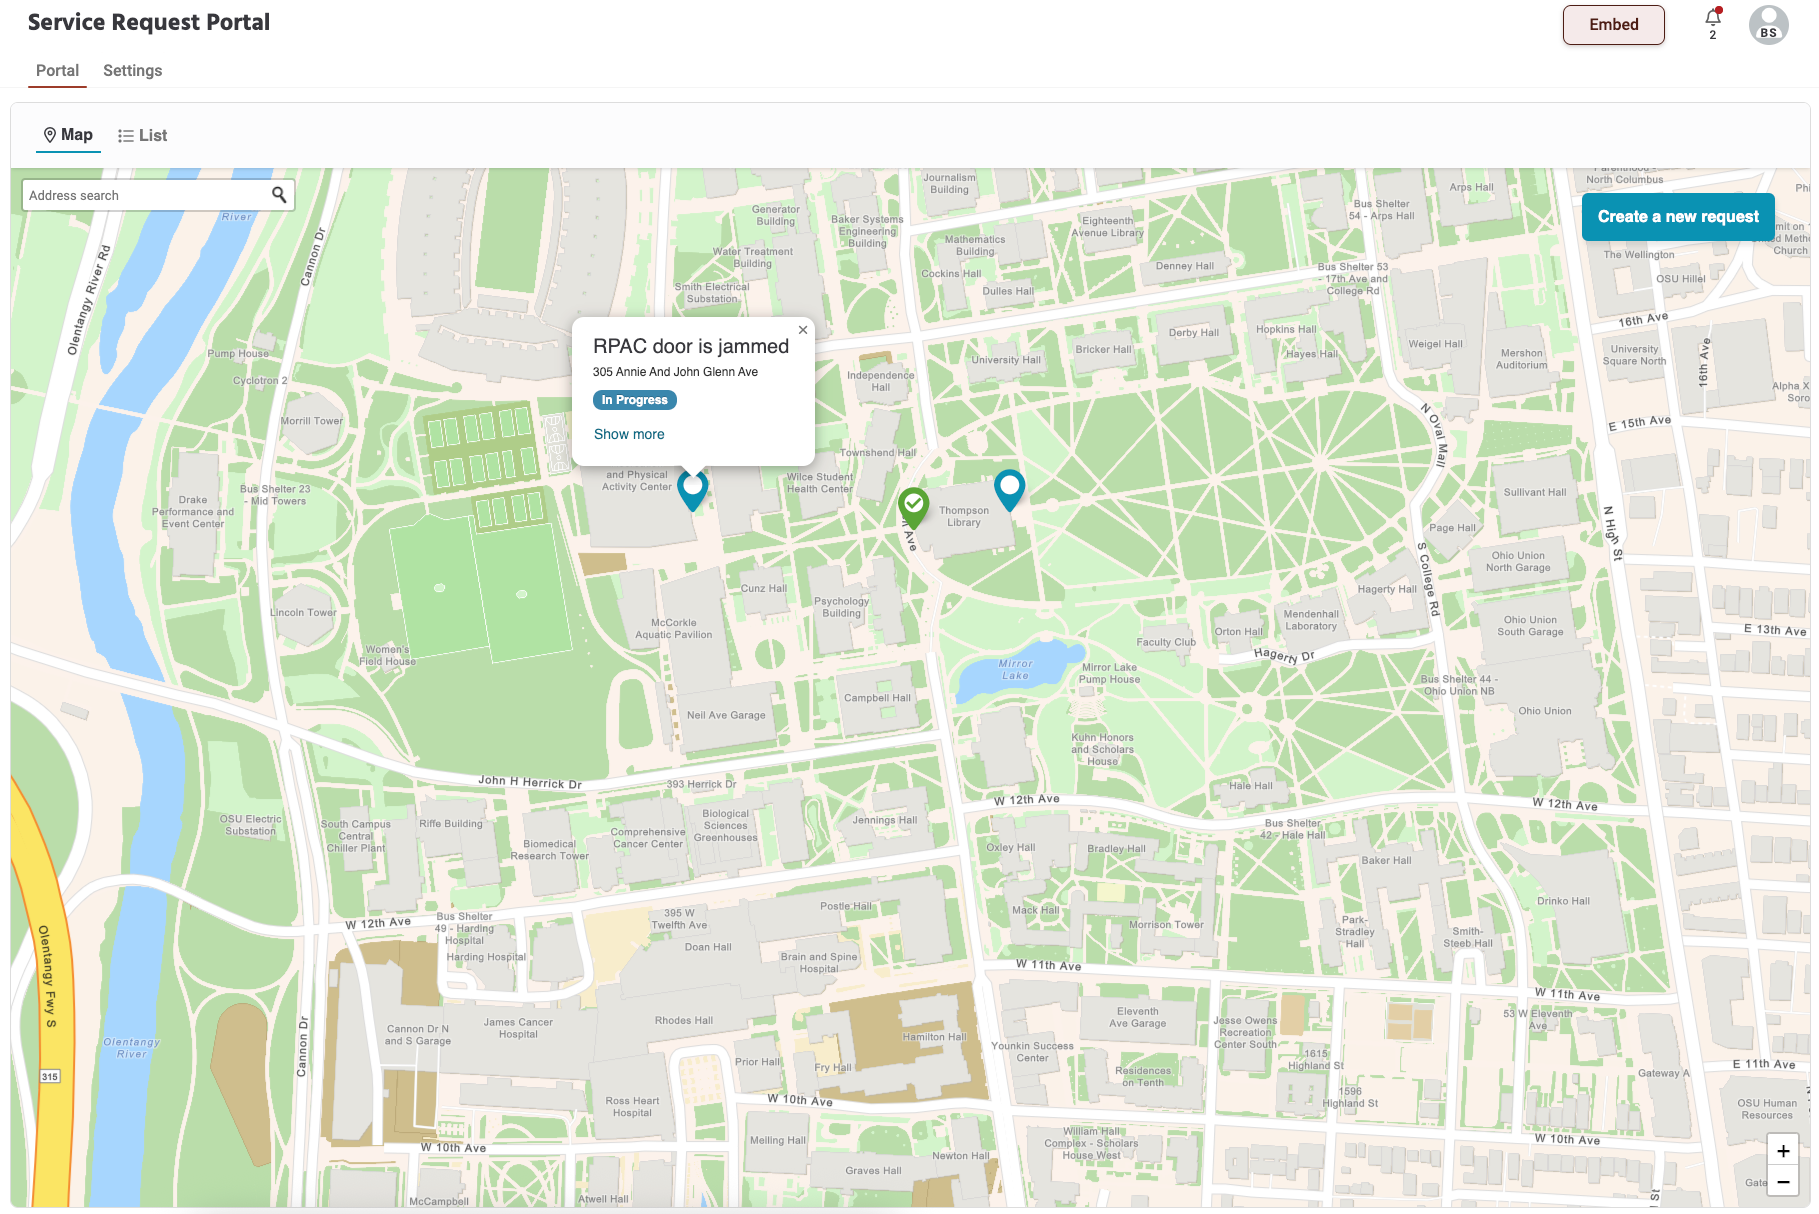Click the Baker Hall map label
This screenshot has width=1819, height=1214.
tap(1386, 860)
